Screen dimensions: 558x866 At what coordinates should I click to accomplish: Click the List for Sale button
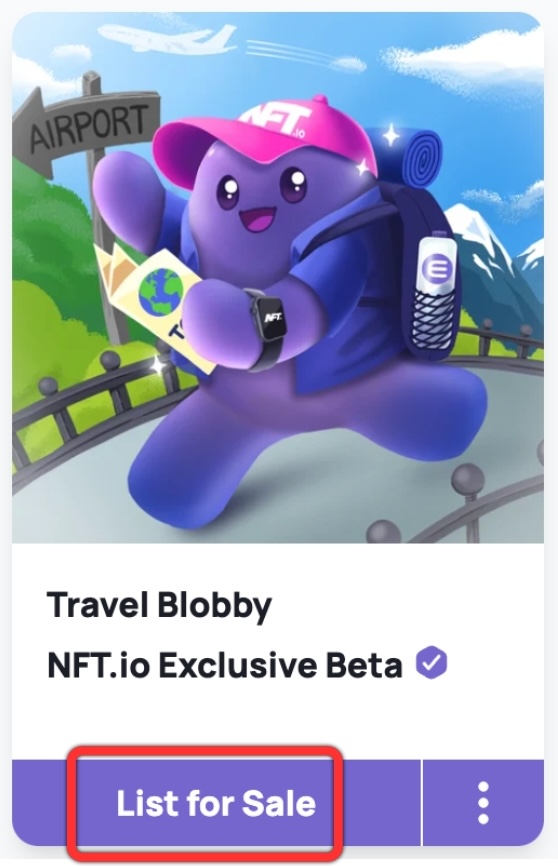pyautogui.click(x=216, y=802)
